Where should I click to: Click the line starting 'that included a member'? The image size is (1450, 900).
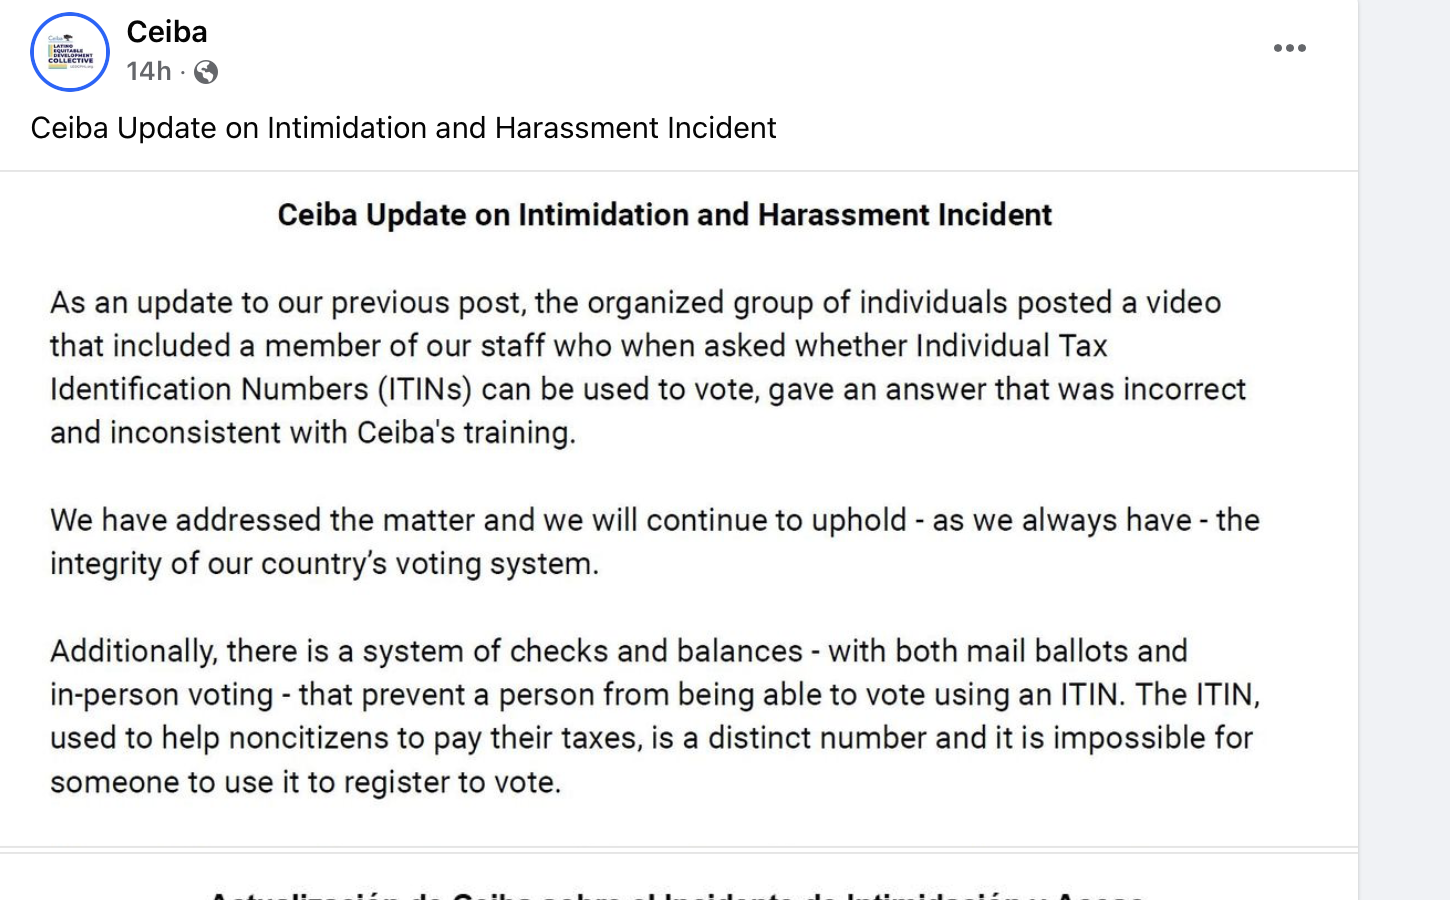pos(578,346)
